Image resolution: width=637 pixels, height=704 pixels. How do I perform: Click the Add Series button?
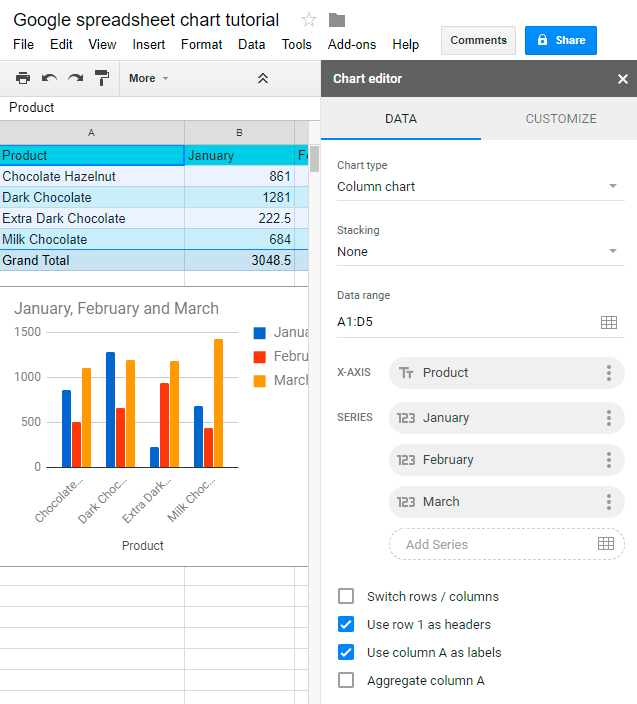[506, 544]
